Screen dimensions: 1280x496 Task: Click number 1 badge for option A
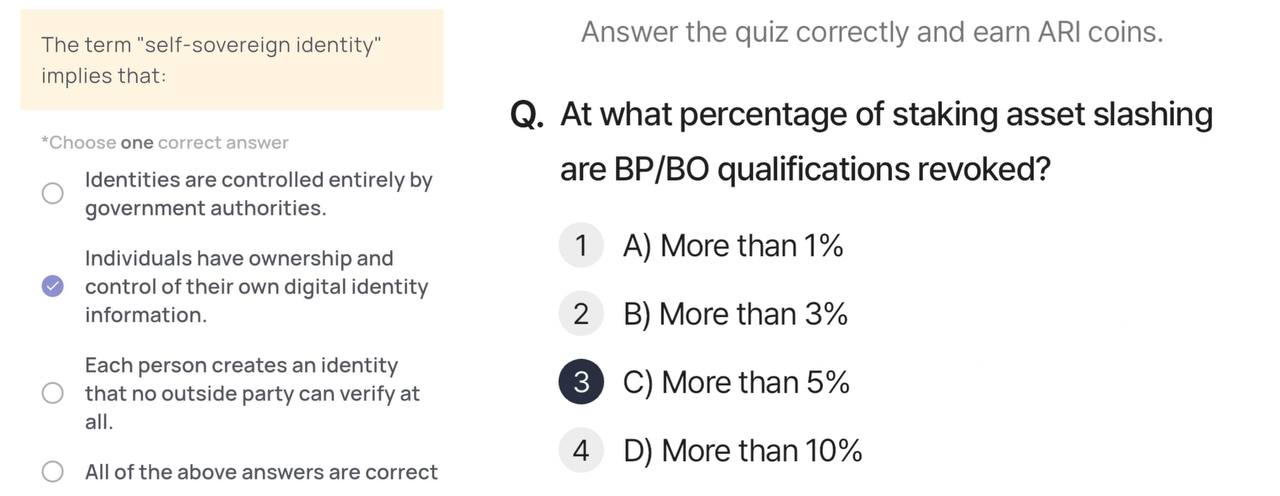pyautogui.click(x=581, y=245)
